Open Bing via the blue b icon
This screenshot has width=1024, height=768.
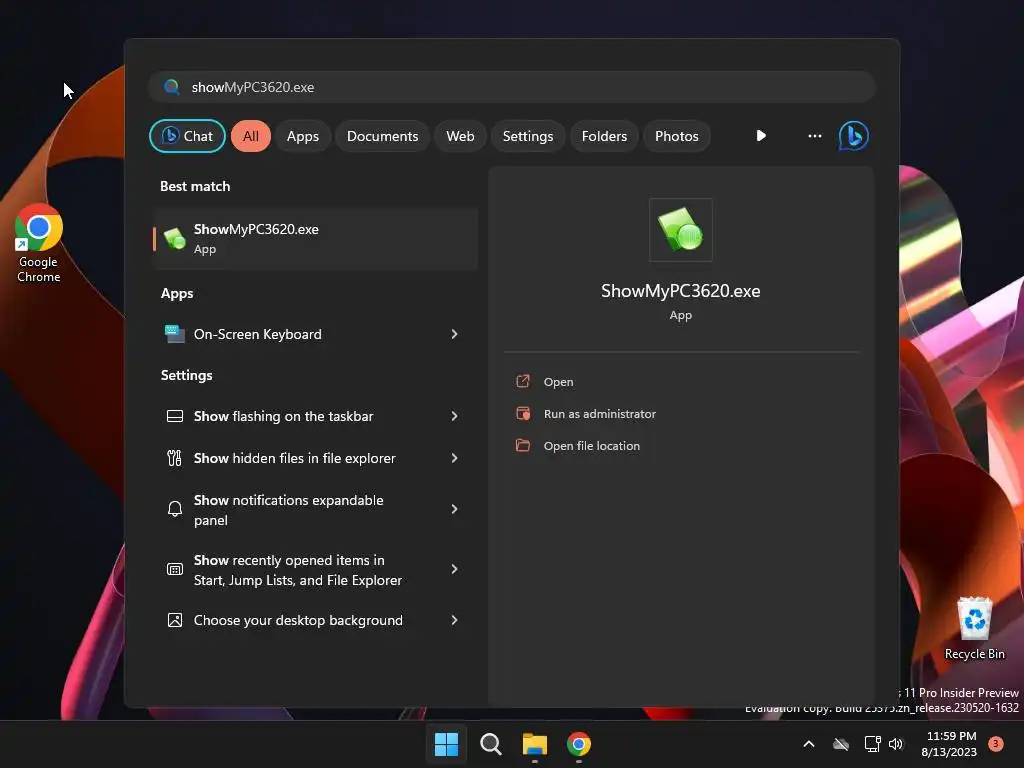point(854,136)
